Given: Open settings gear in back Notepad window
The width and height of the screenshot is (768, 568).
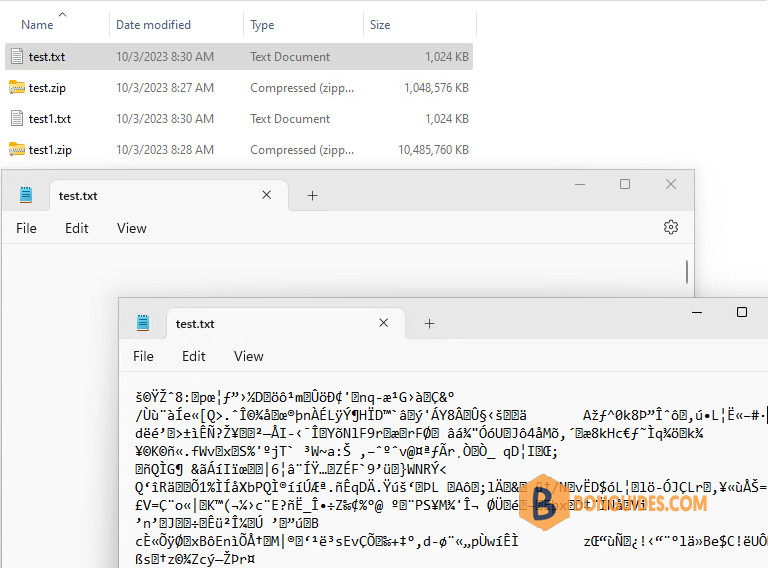Looking at the screenshot, I should pyautogui.click(x=671, y=227).
